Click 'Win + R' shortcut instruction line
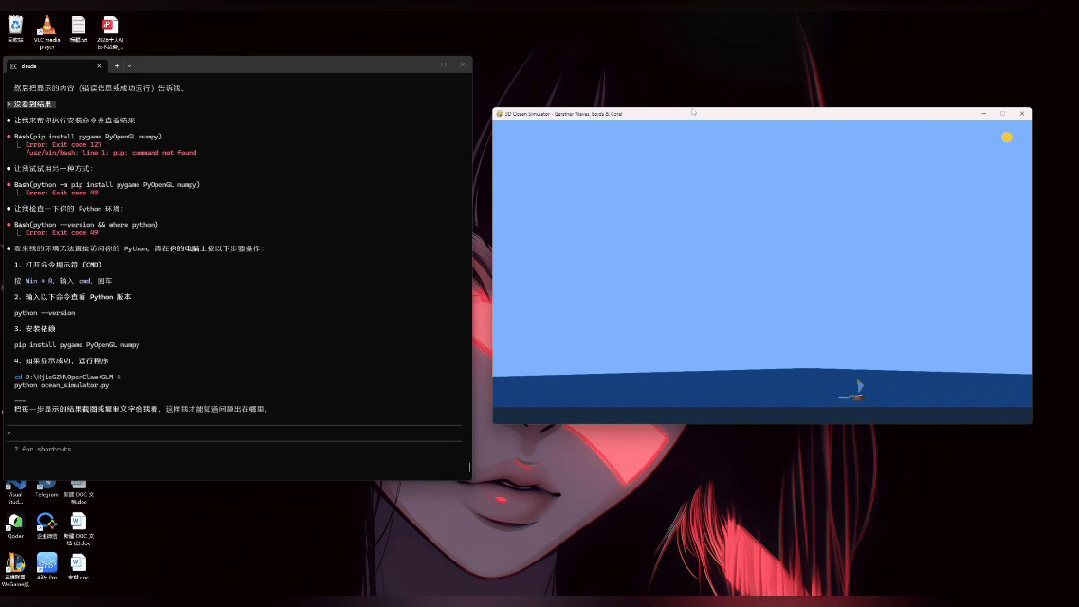This screenshot has width=1079, height=607. point(63,281)
